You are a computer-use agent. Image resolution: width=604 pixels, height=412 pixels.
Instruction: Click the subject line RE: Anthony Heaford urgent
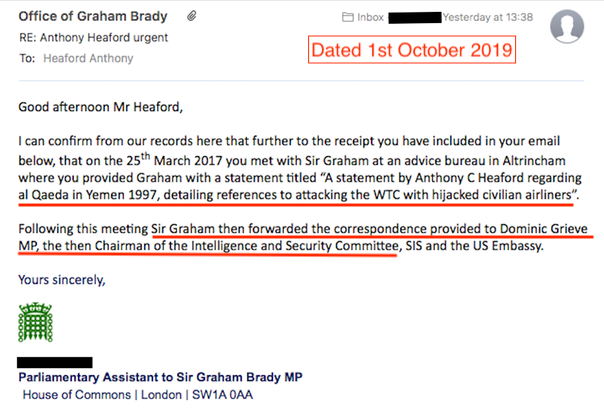coord(94,38)
